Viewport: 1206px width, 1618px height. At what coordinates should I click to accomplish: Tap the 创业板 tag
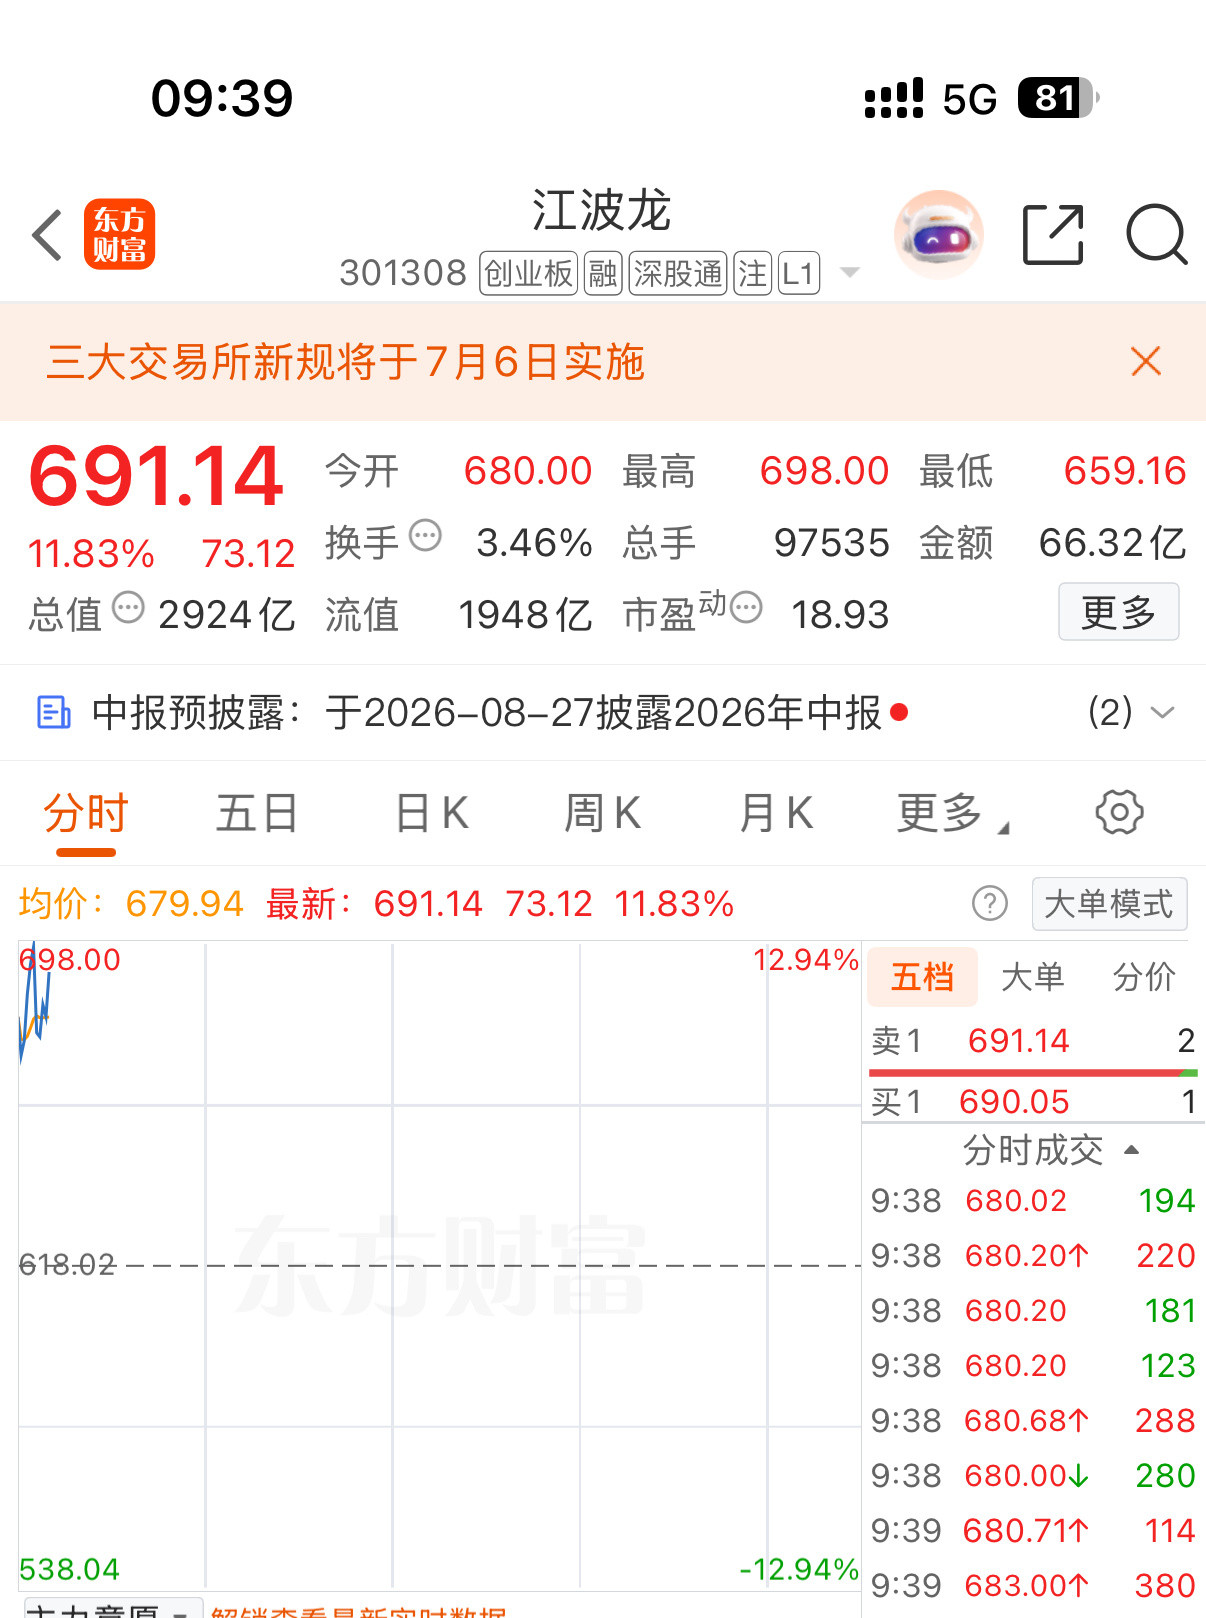point(529,273)
